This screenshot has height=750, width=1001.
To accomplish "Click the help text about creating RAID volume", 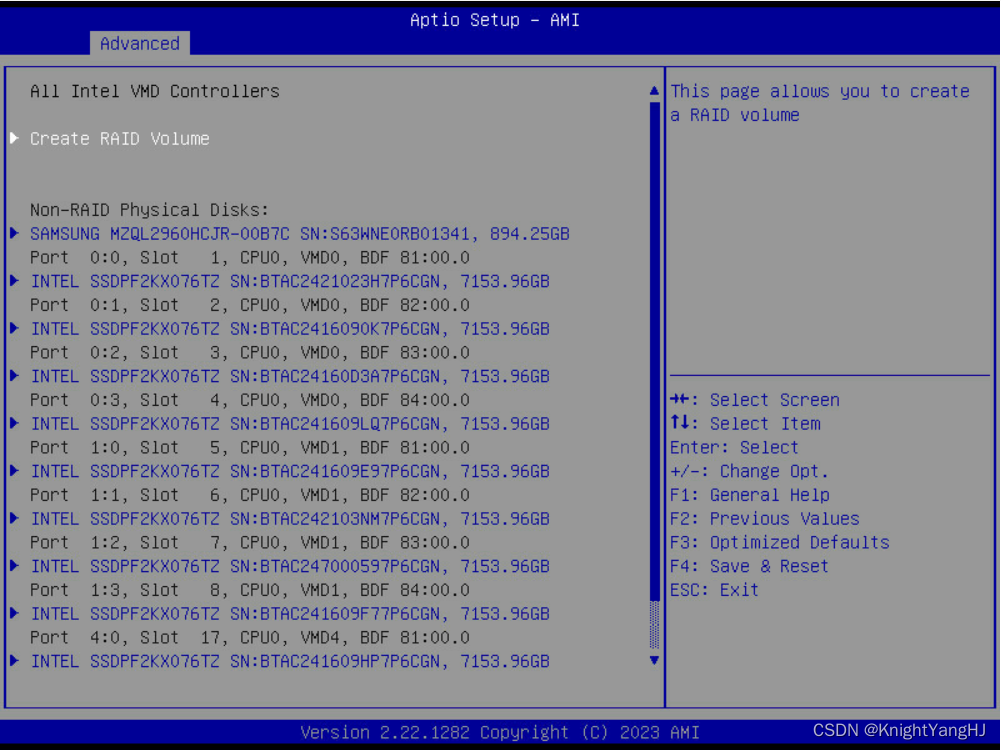I will pyautogui.click(x=820, y=103).
